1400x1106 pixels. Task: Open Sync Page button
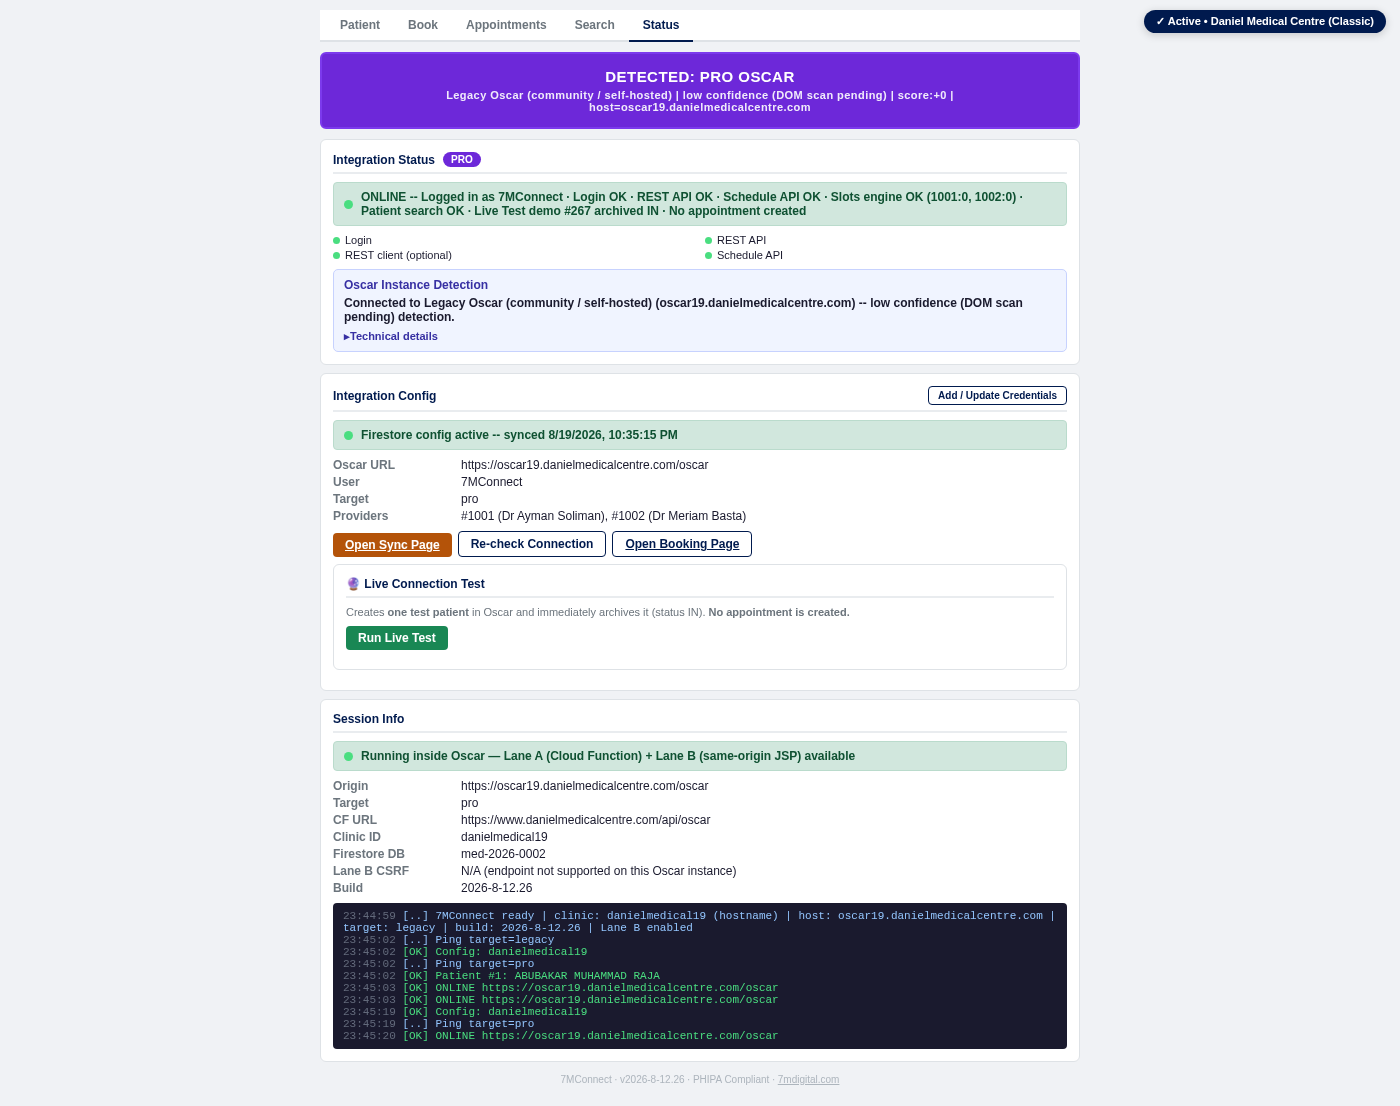392,545
